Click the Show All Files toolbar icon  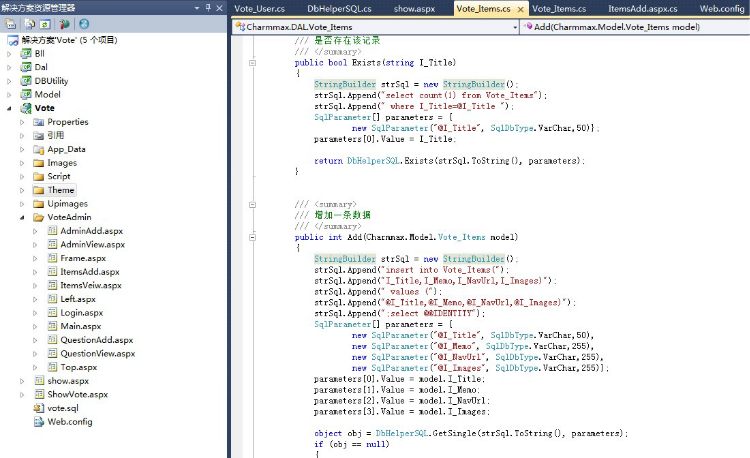(30, 24)
